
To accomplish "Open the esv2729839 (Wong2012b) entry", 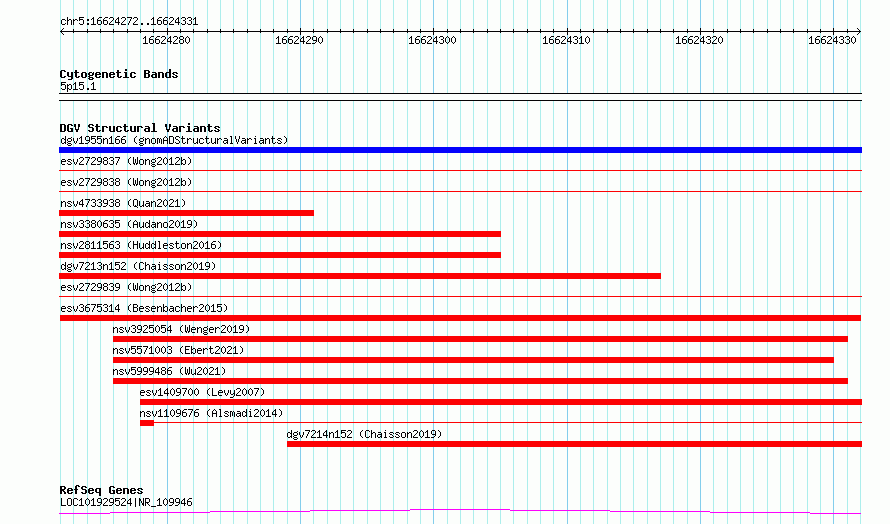I will [126, 287].
